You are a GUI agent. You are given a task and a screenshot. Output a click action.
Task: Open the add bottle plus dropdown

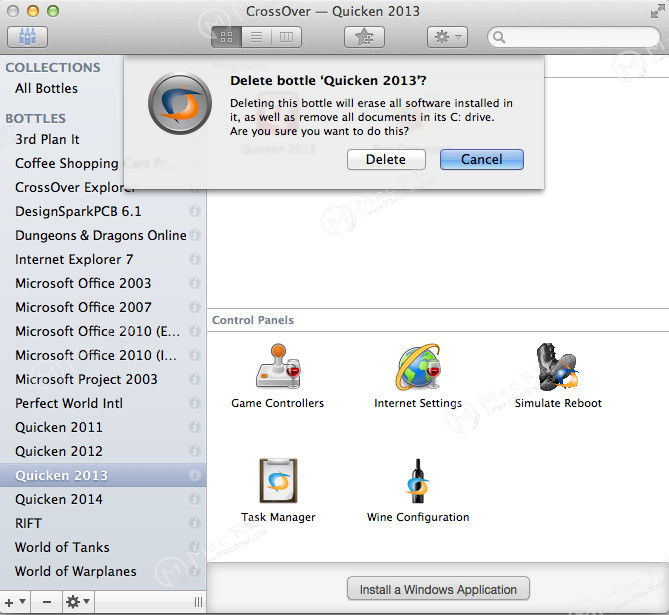(x=15, y=602)
